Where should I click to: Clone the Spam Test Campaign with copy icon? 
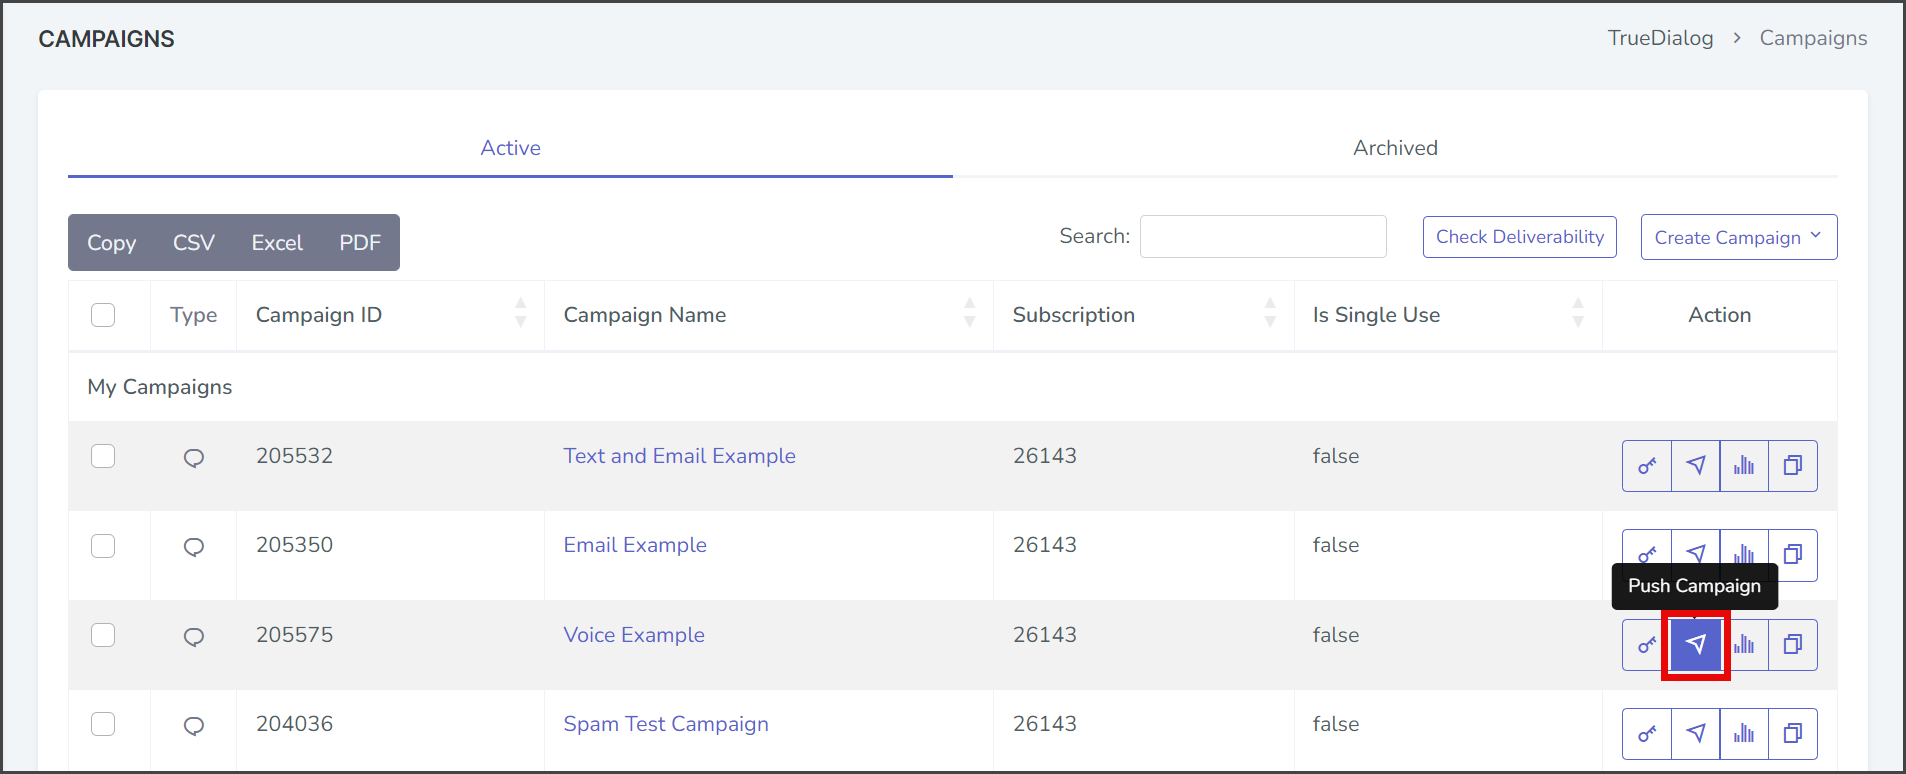click(x=1793, y=734)
